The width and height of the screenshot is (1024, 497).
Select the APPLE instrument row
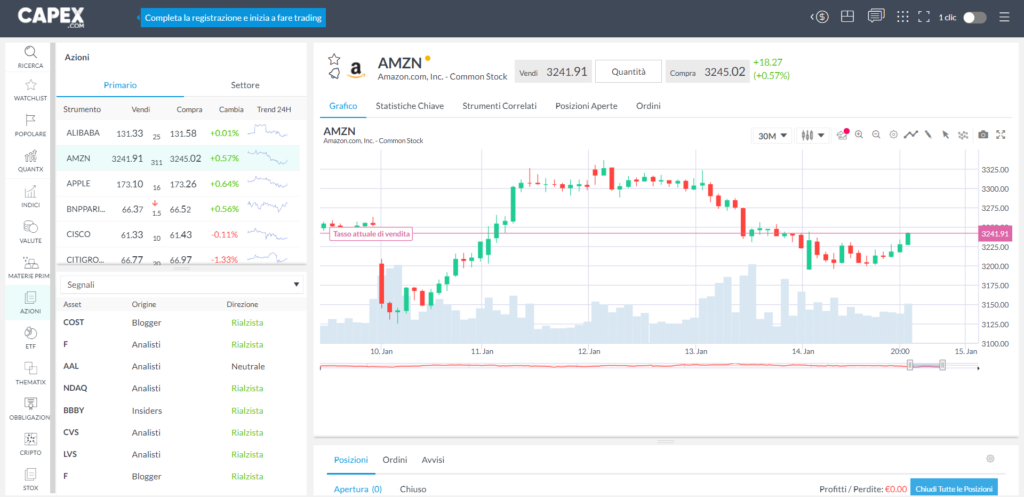[178, 184]
